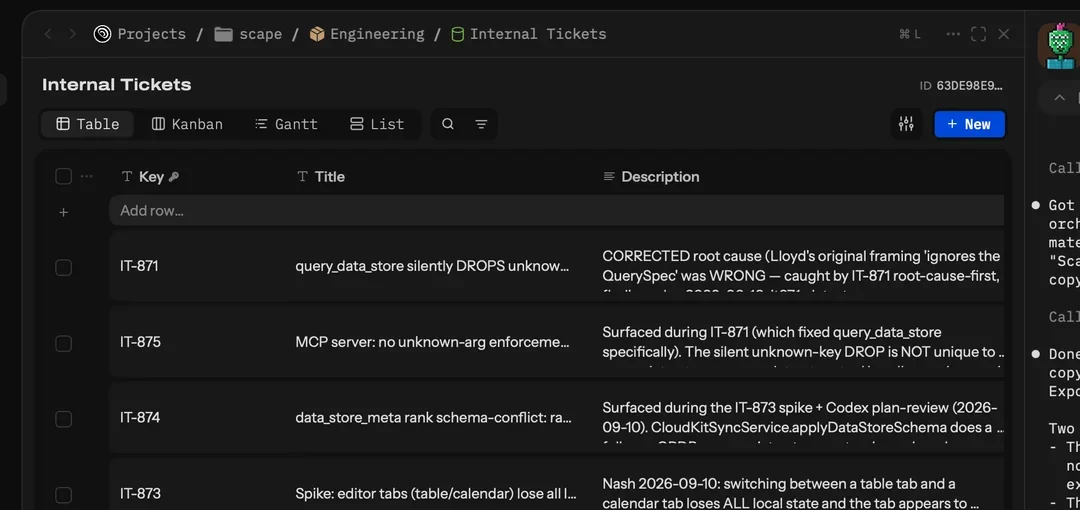
Task: Open search with the magnifier icon
Action: 448,124
